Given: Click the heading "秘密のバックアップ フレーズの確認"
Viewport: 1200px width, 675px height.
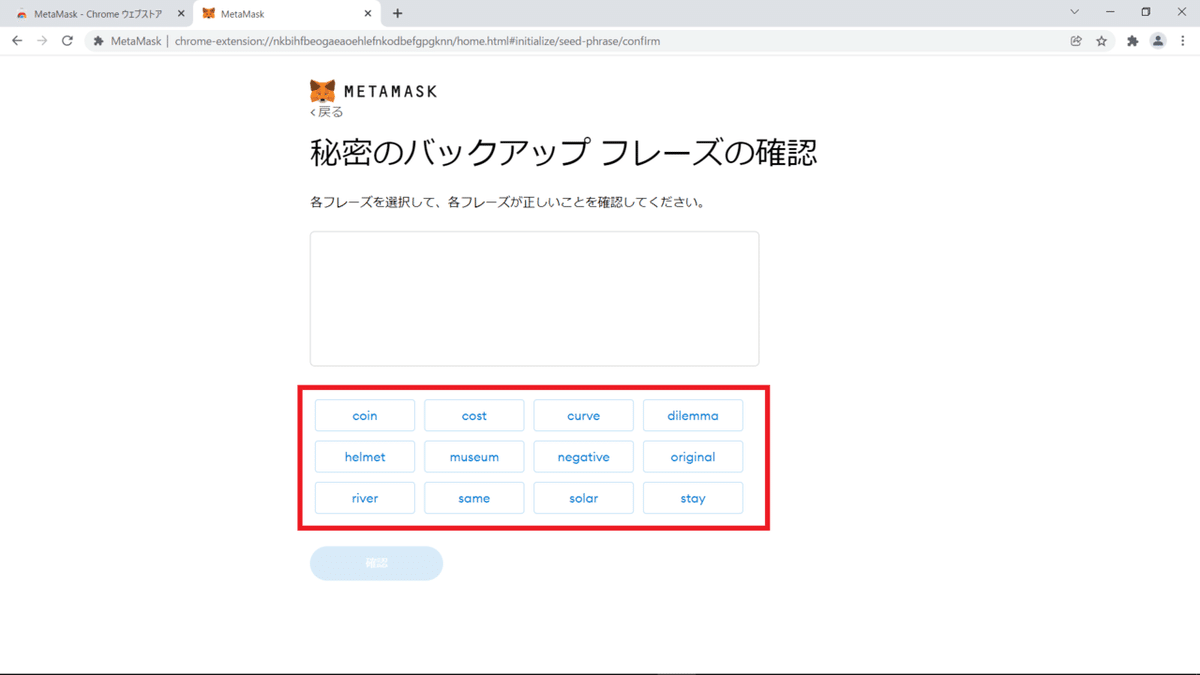Looking at the screenshot, I should [564, 153].
